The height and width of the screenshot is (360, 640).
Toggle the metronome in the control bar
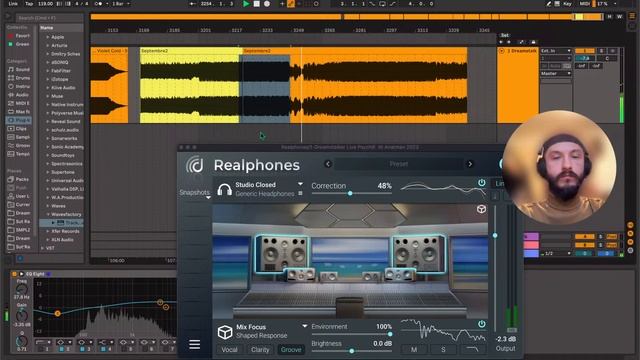pyautogui.click(x=98, y=4)
